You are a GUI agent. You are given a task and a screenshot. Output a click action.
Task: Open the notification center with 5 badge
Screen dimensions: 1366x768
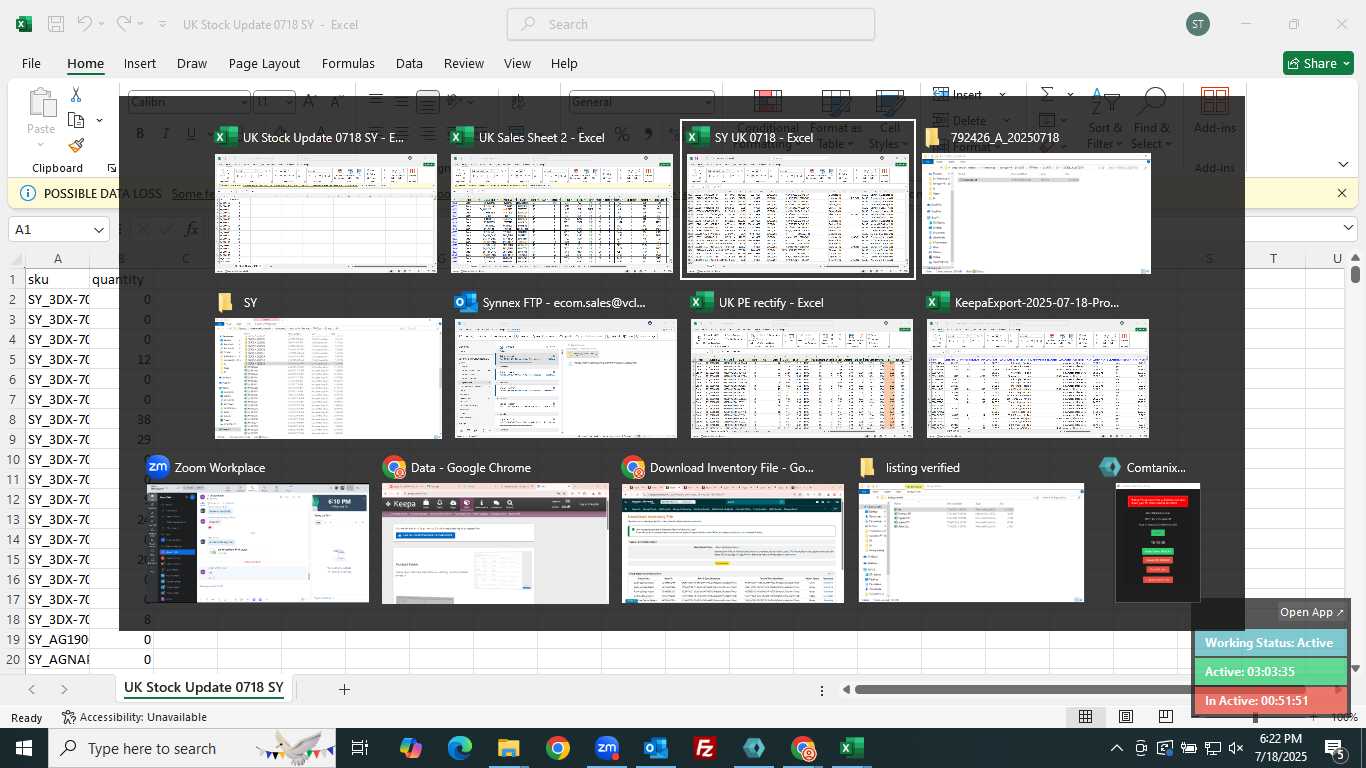1334,748
